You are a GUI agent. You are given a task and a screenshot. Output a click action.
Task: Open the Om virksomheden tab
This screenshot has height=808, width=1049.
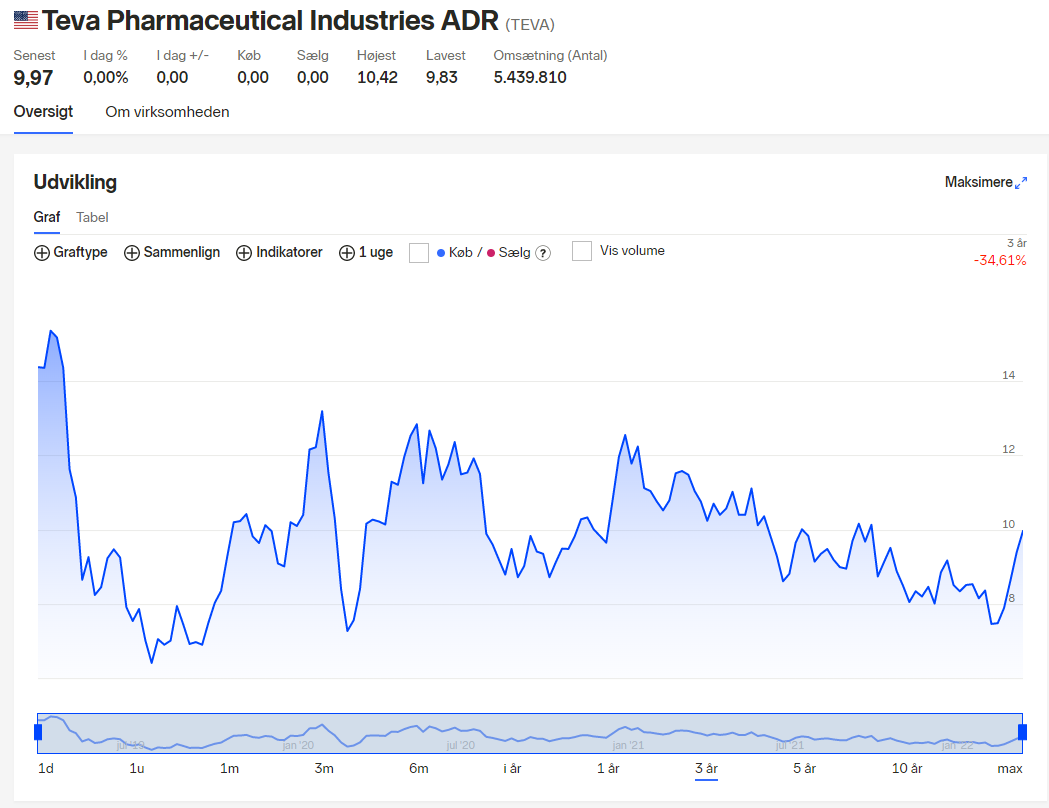pyautogui.click(x=167, y=112)
